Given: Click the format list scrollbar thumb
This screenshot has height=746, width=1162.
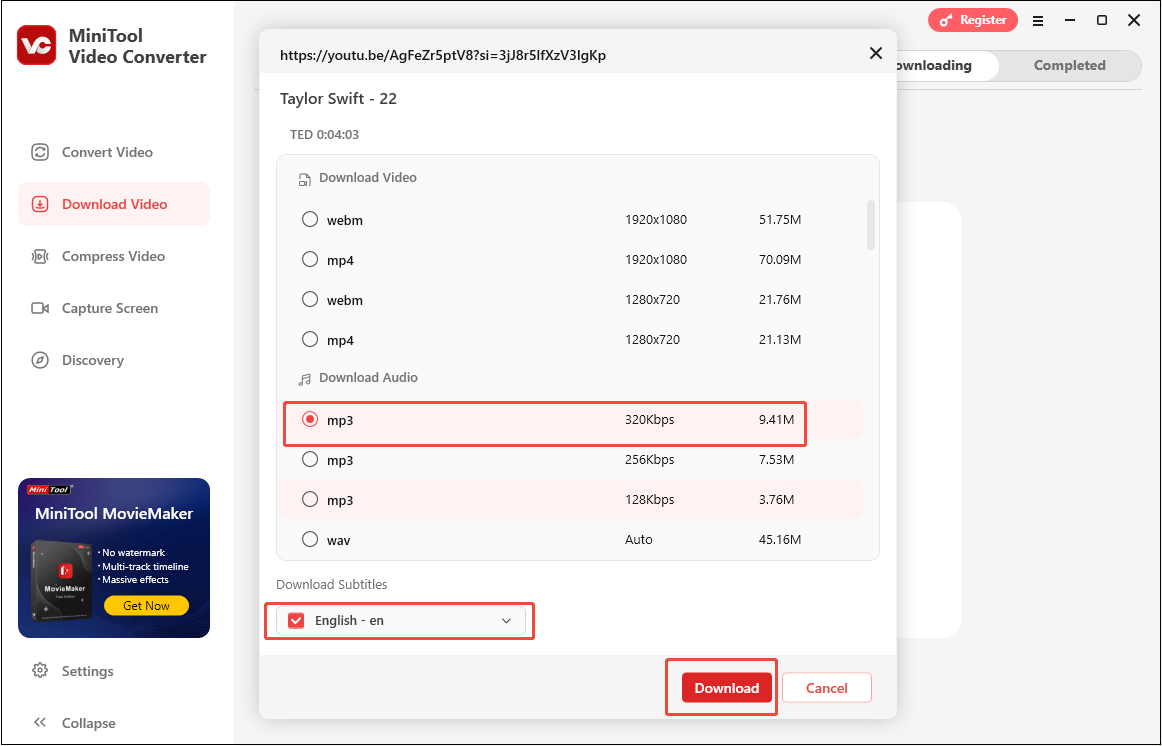Looking at the screenshot, I should tap(871, 224).
